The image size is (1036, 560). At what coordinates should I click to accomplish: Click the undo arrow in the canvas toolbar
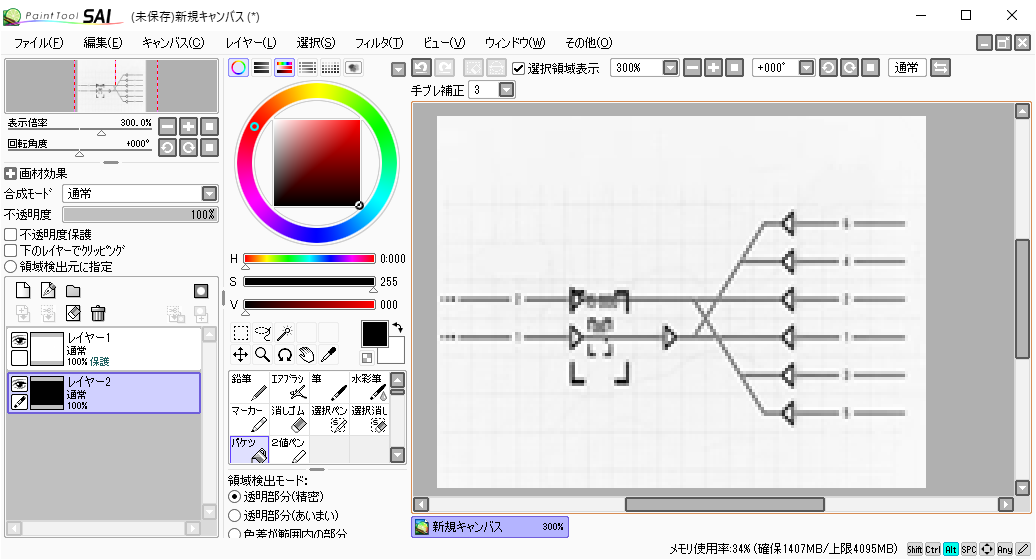[x=422, y=68]
